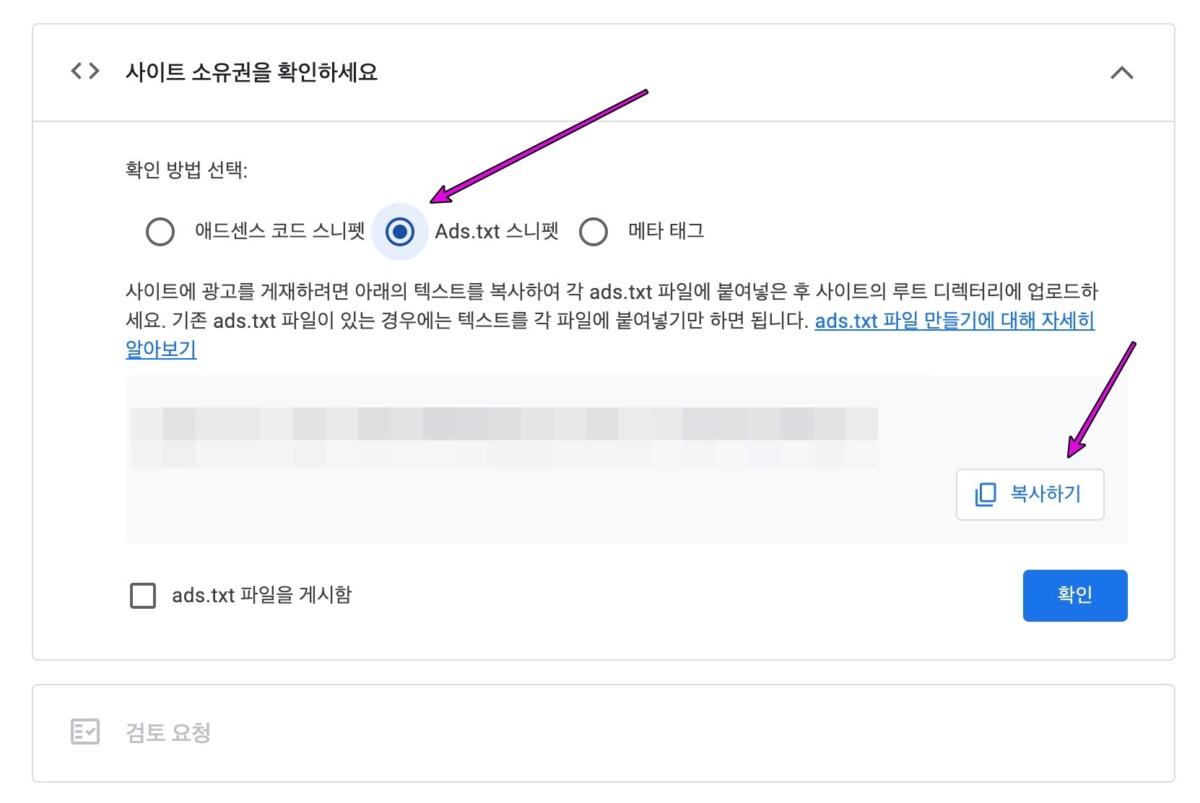The image size is (1200, 803).
Task: Click the blurred ads.txt snippet text
Action: tap(504, 437)
